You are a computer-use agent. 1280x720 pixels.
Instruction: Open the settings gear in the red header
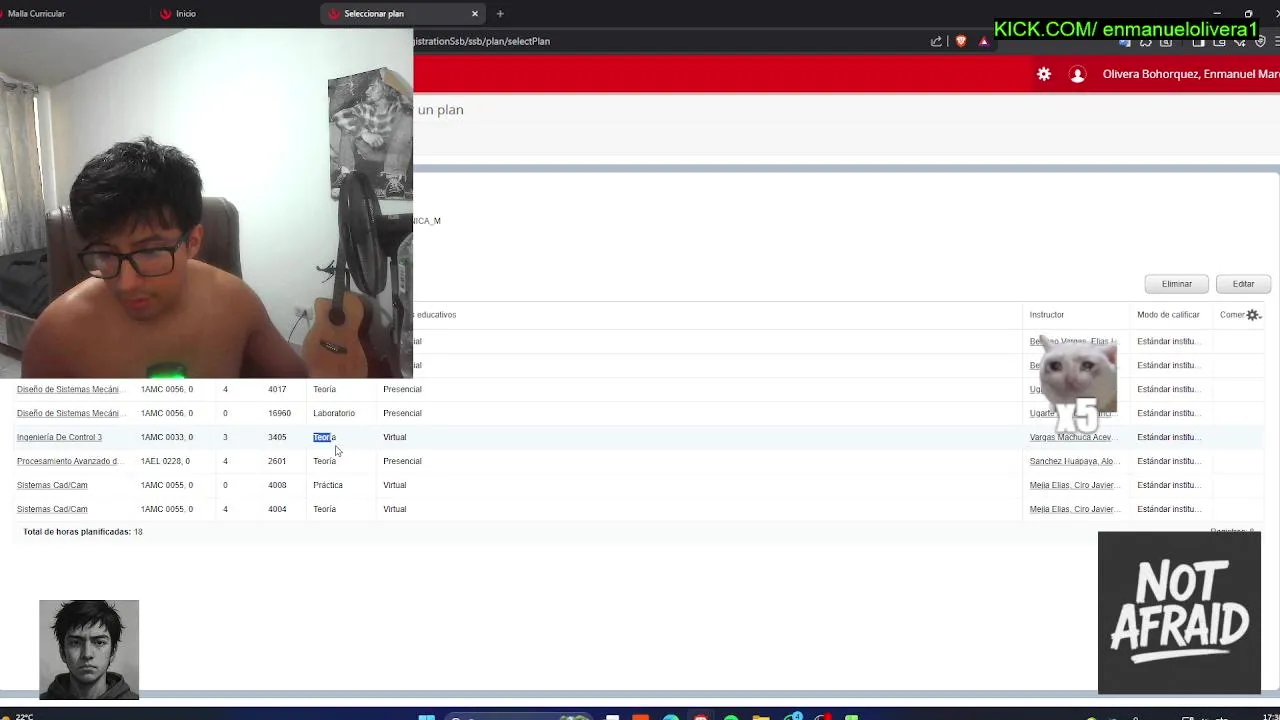1044,74
